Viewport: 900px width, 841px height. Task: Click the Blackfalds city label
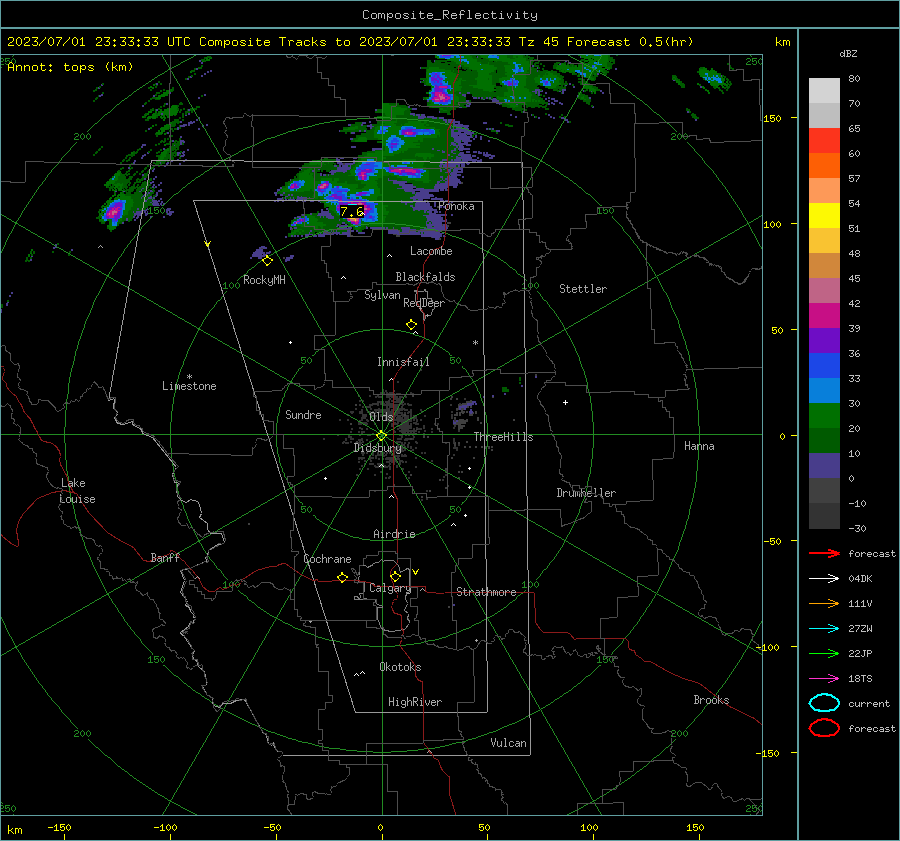pyautogui.click(x=425, y=277)
